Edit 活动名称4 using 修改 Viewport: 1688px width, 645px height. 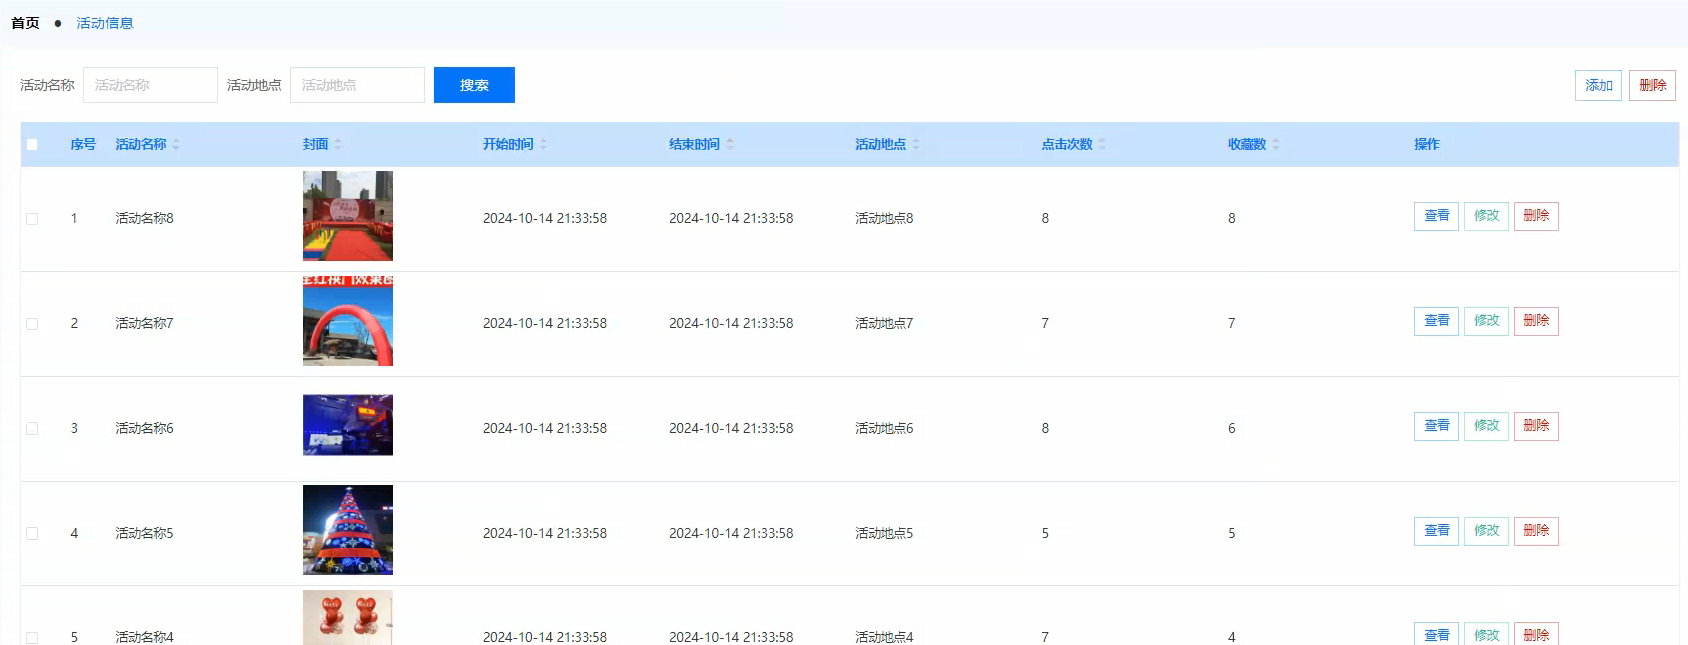click(x=1486, y=634)
